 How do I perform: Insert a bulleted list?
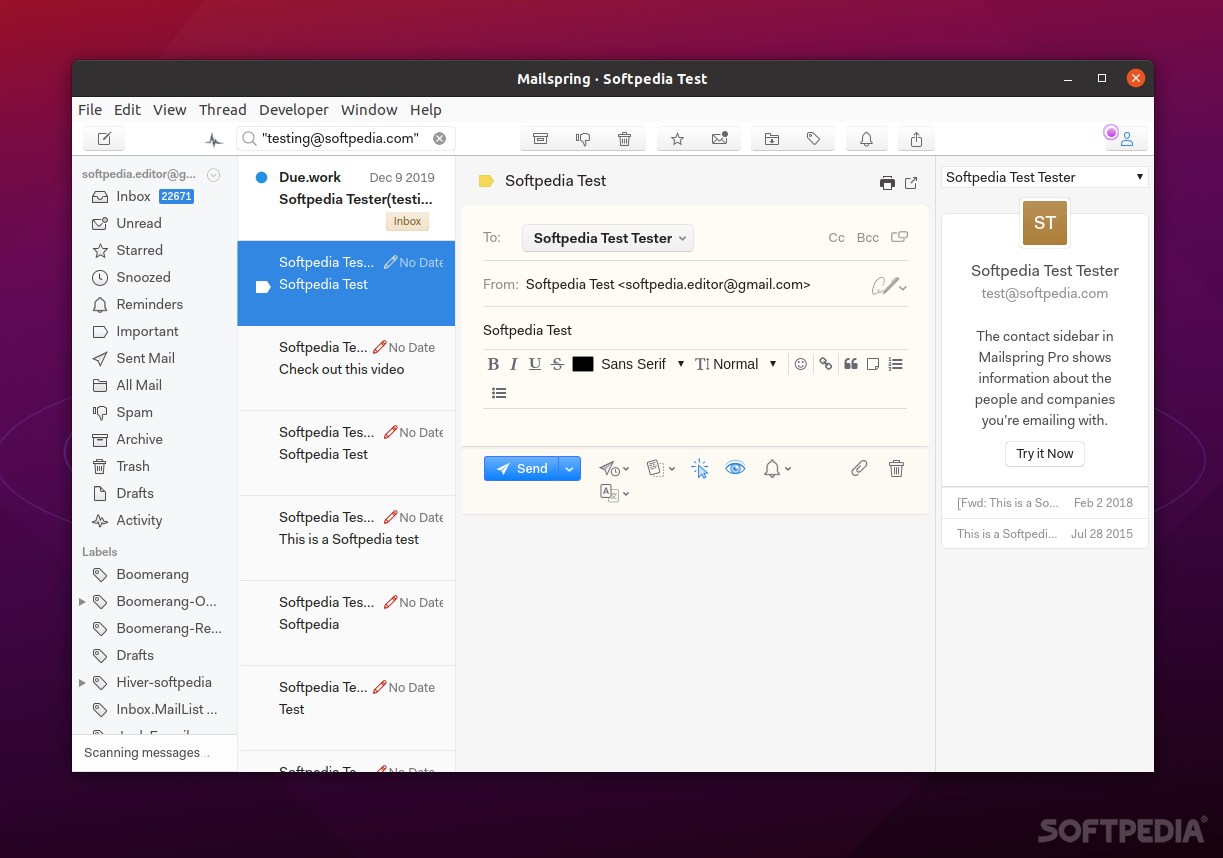point(499,393)
